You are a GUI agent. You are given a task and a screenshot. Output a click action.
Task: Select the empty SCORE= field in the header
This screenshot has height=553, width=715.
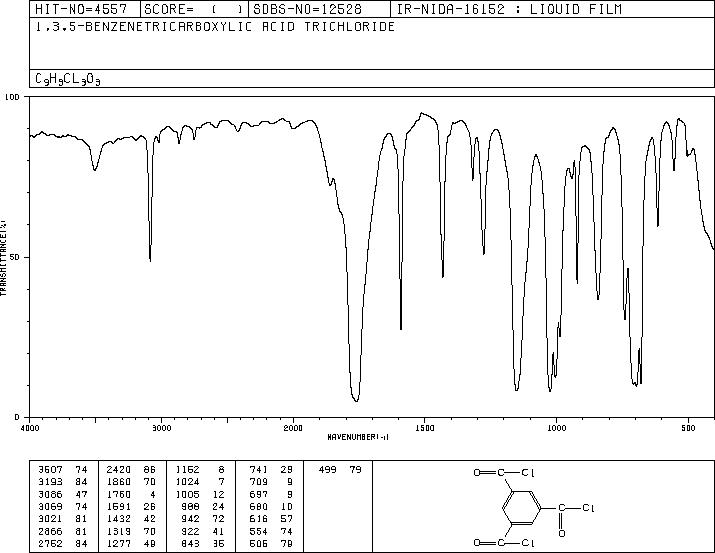pyautogui.click(x=194, y=9)
